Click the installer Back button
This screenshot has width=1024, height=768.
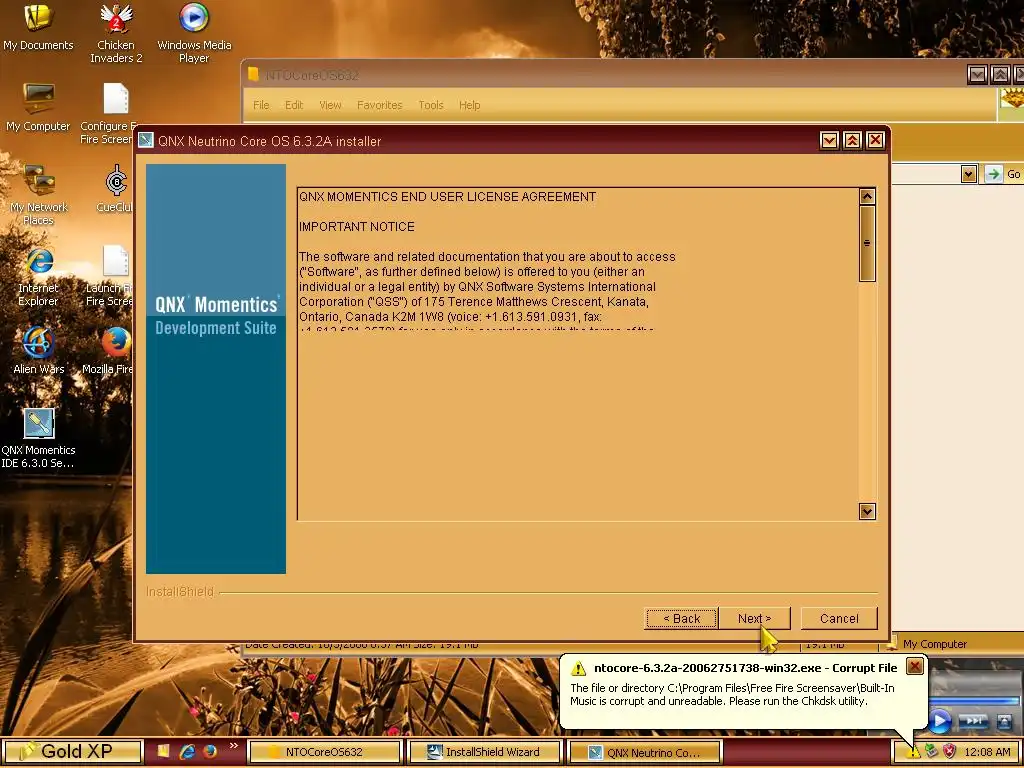[681, 618]
